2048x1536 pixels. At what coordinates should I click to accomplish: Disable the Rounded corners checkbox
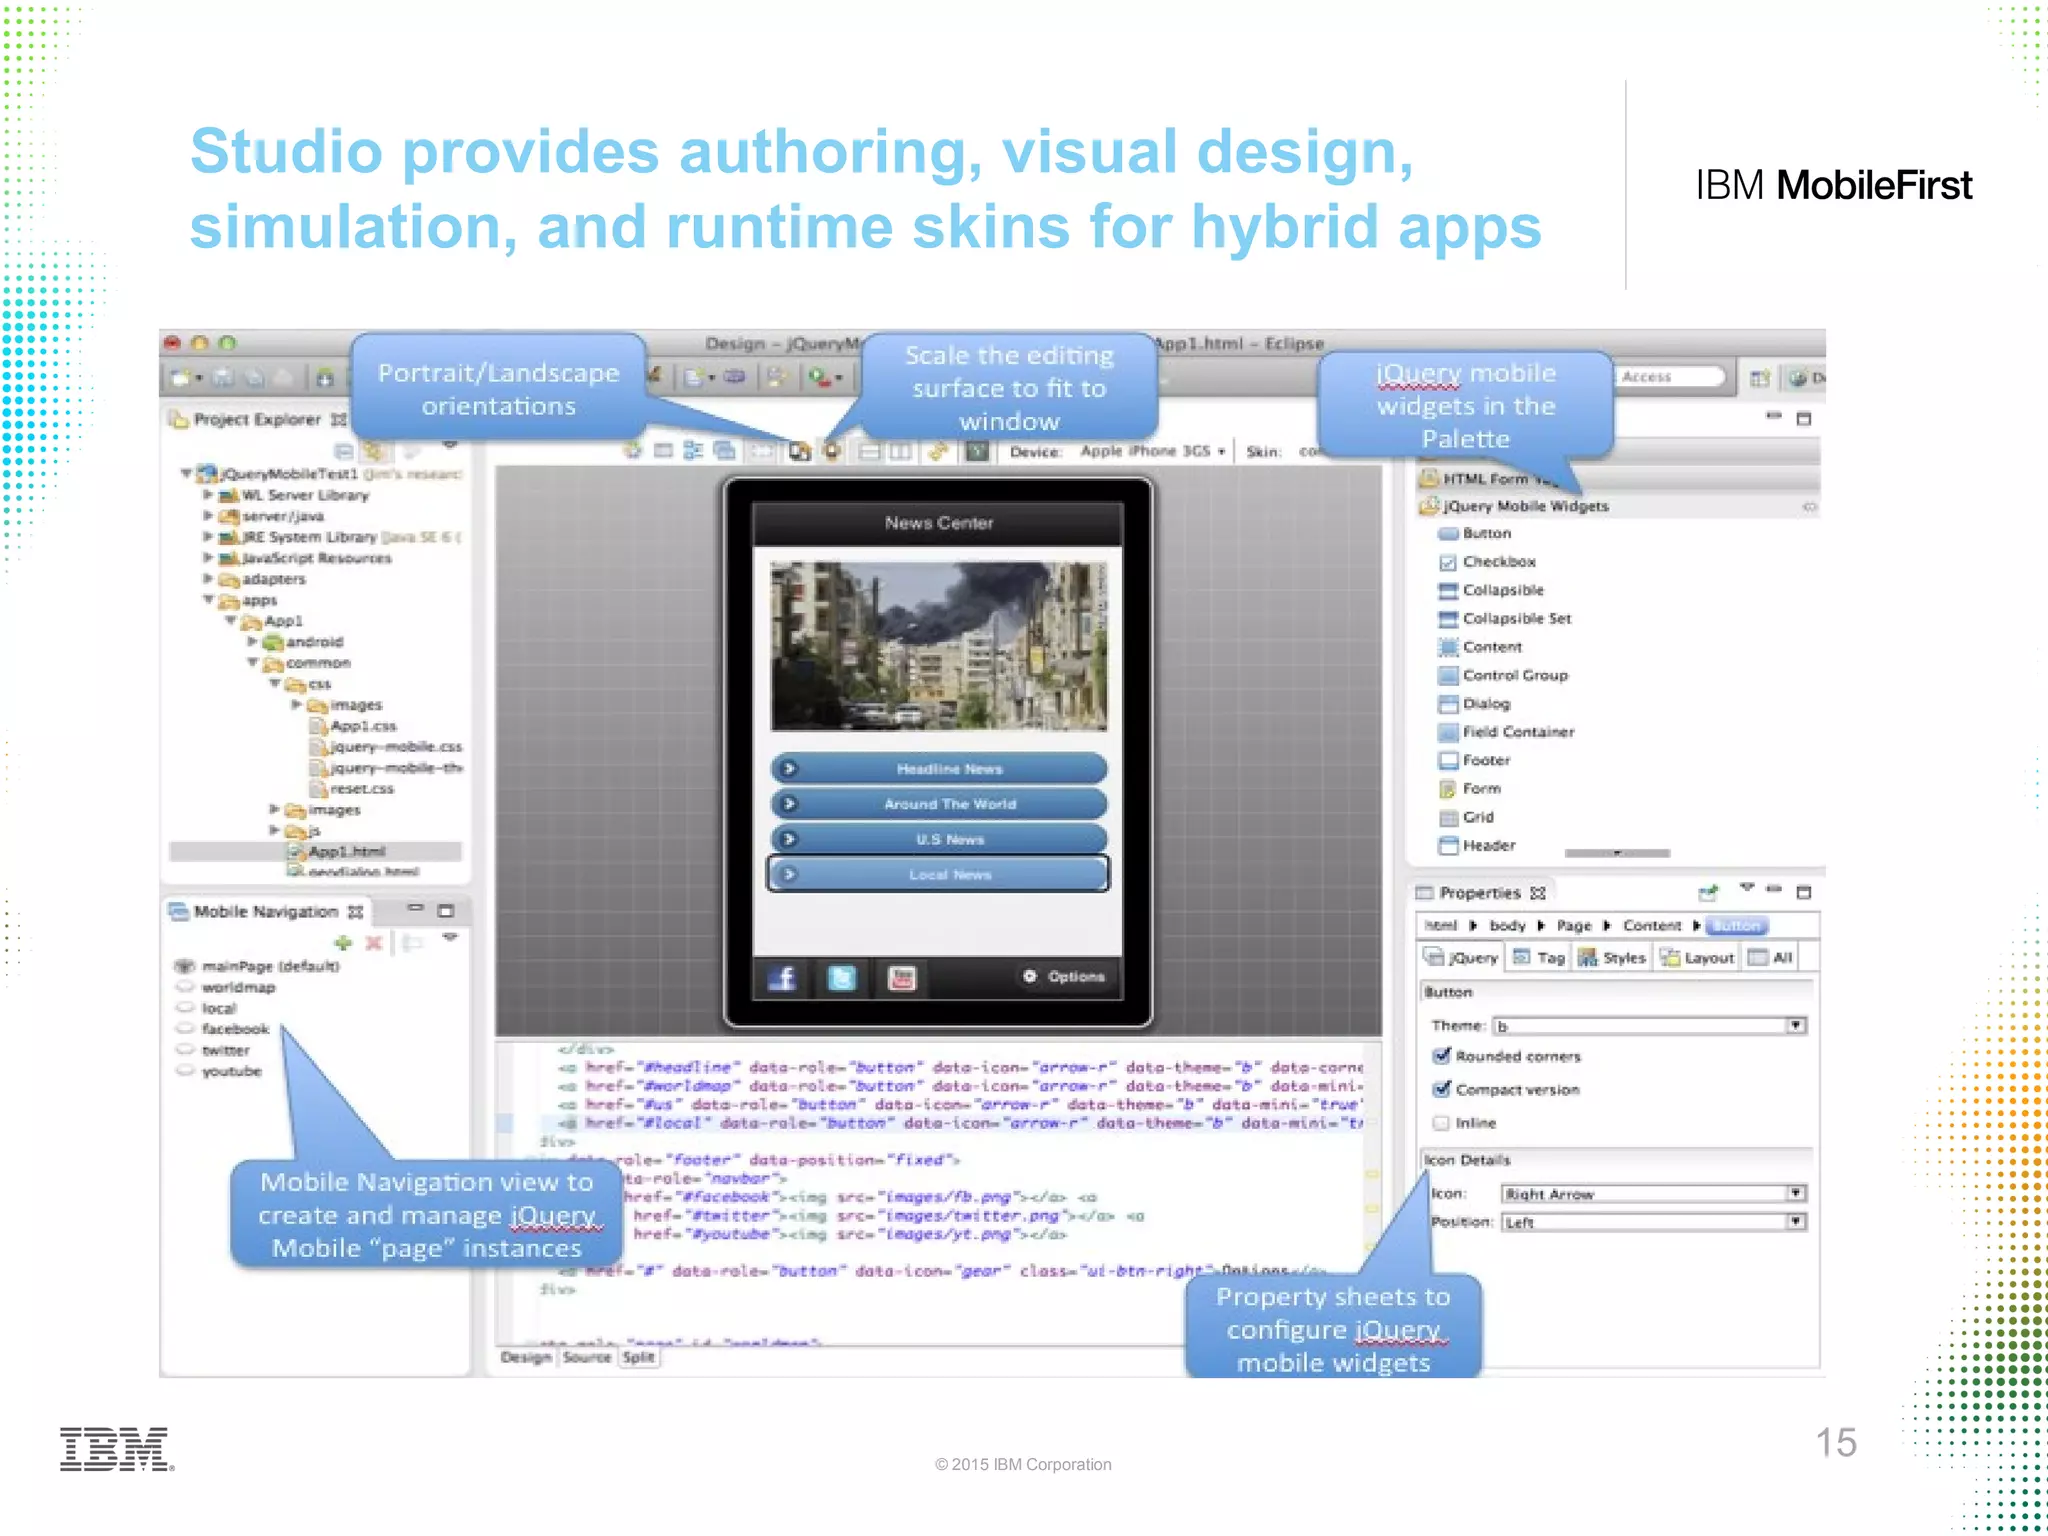click(x=1442, y=1056)
